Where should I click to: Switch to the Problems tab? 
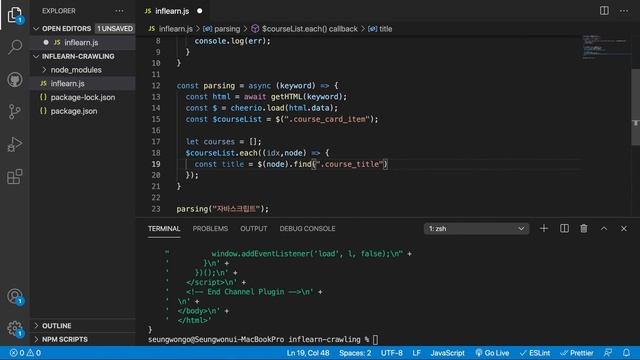click(210, 229)
